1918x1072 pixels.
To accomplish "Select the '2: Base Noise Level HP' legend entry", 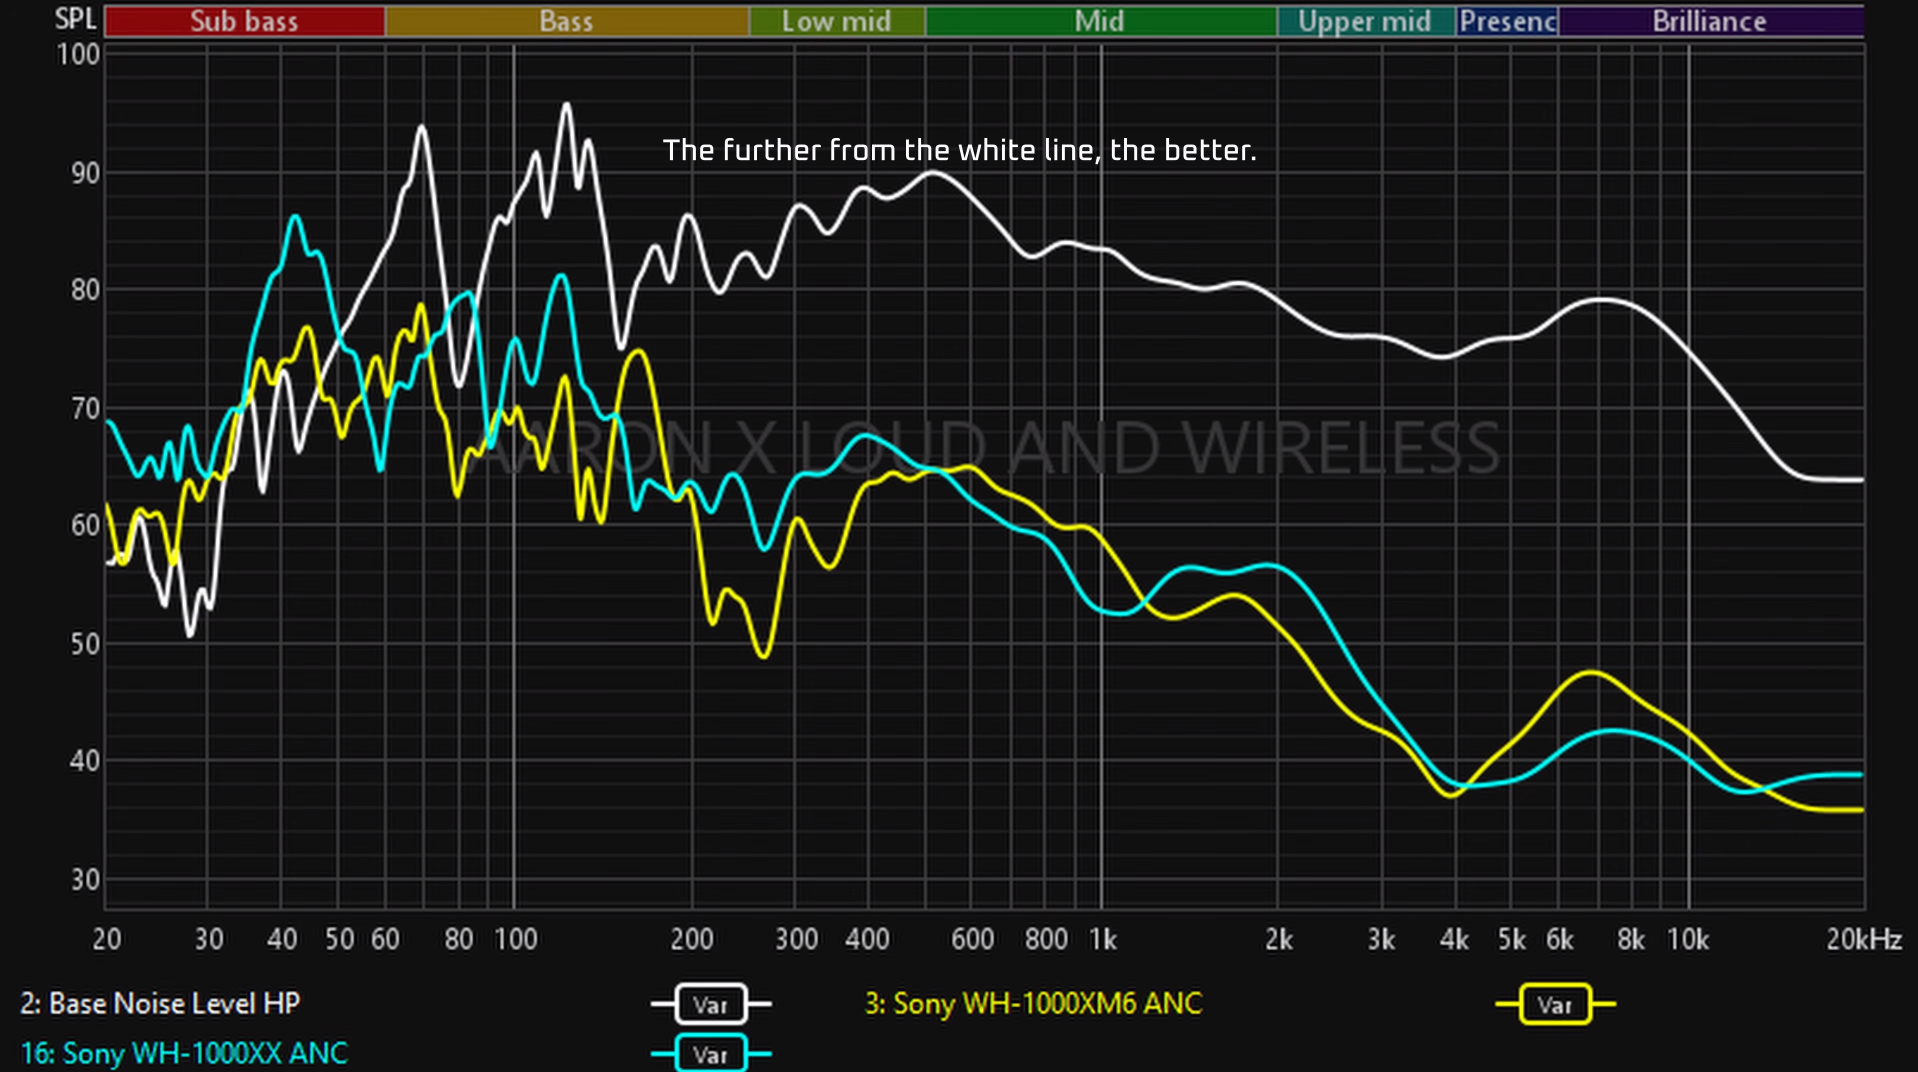I will tap(160, 1003).
